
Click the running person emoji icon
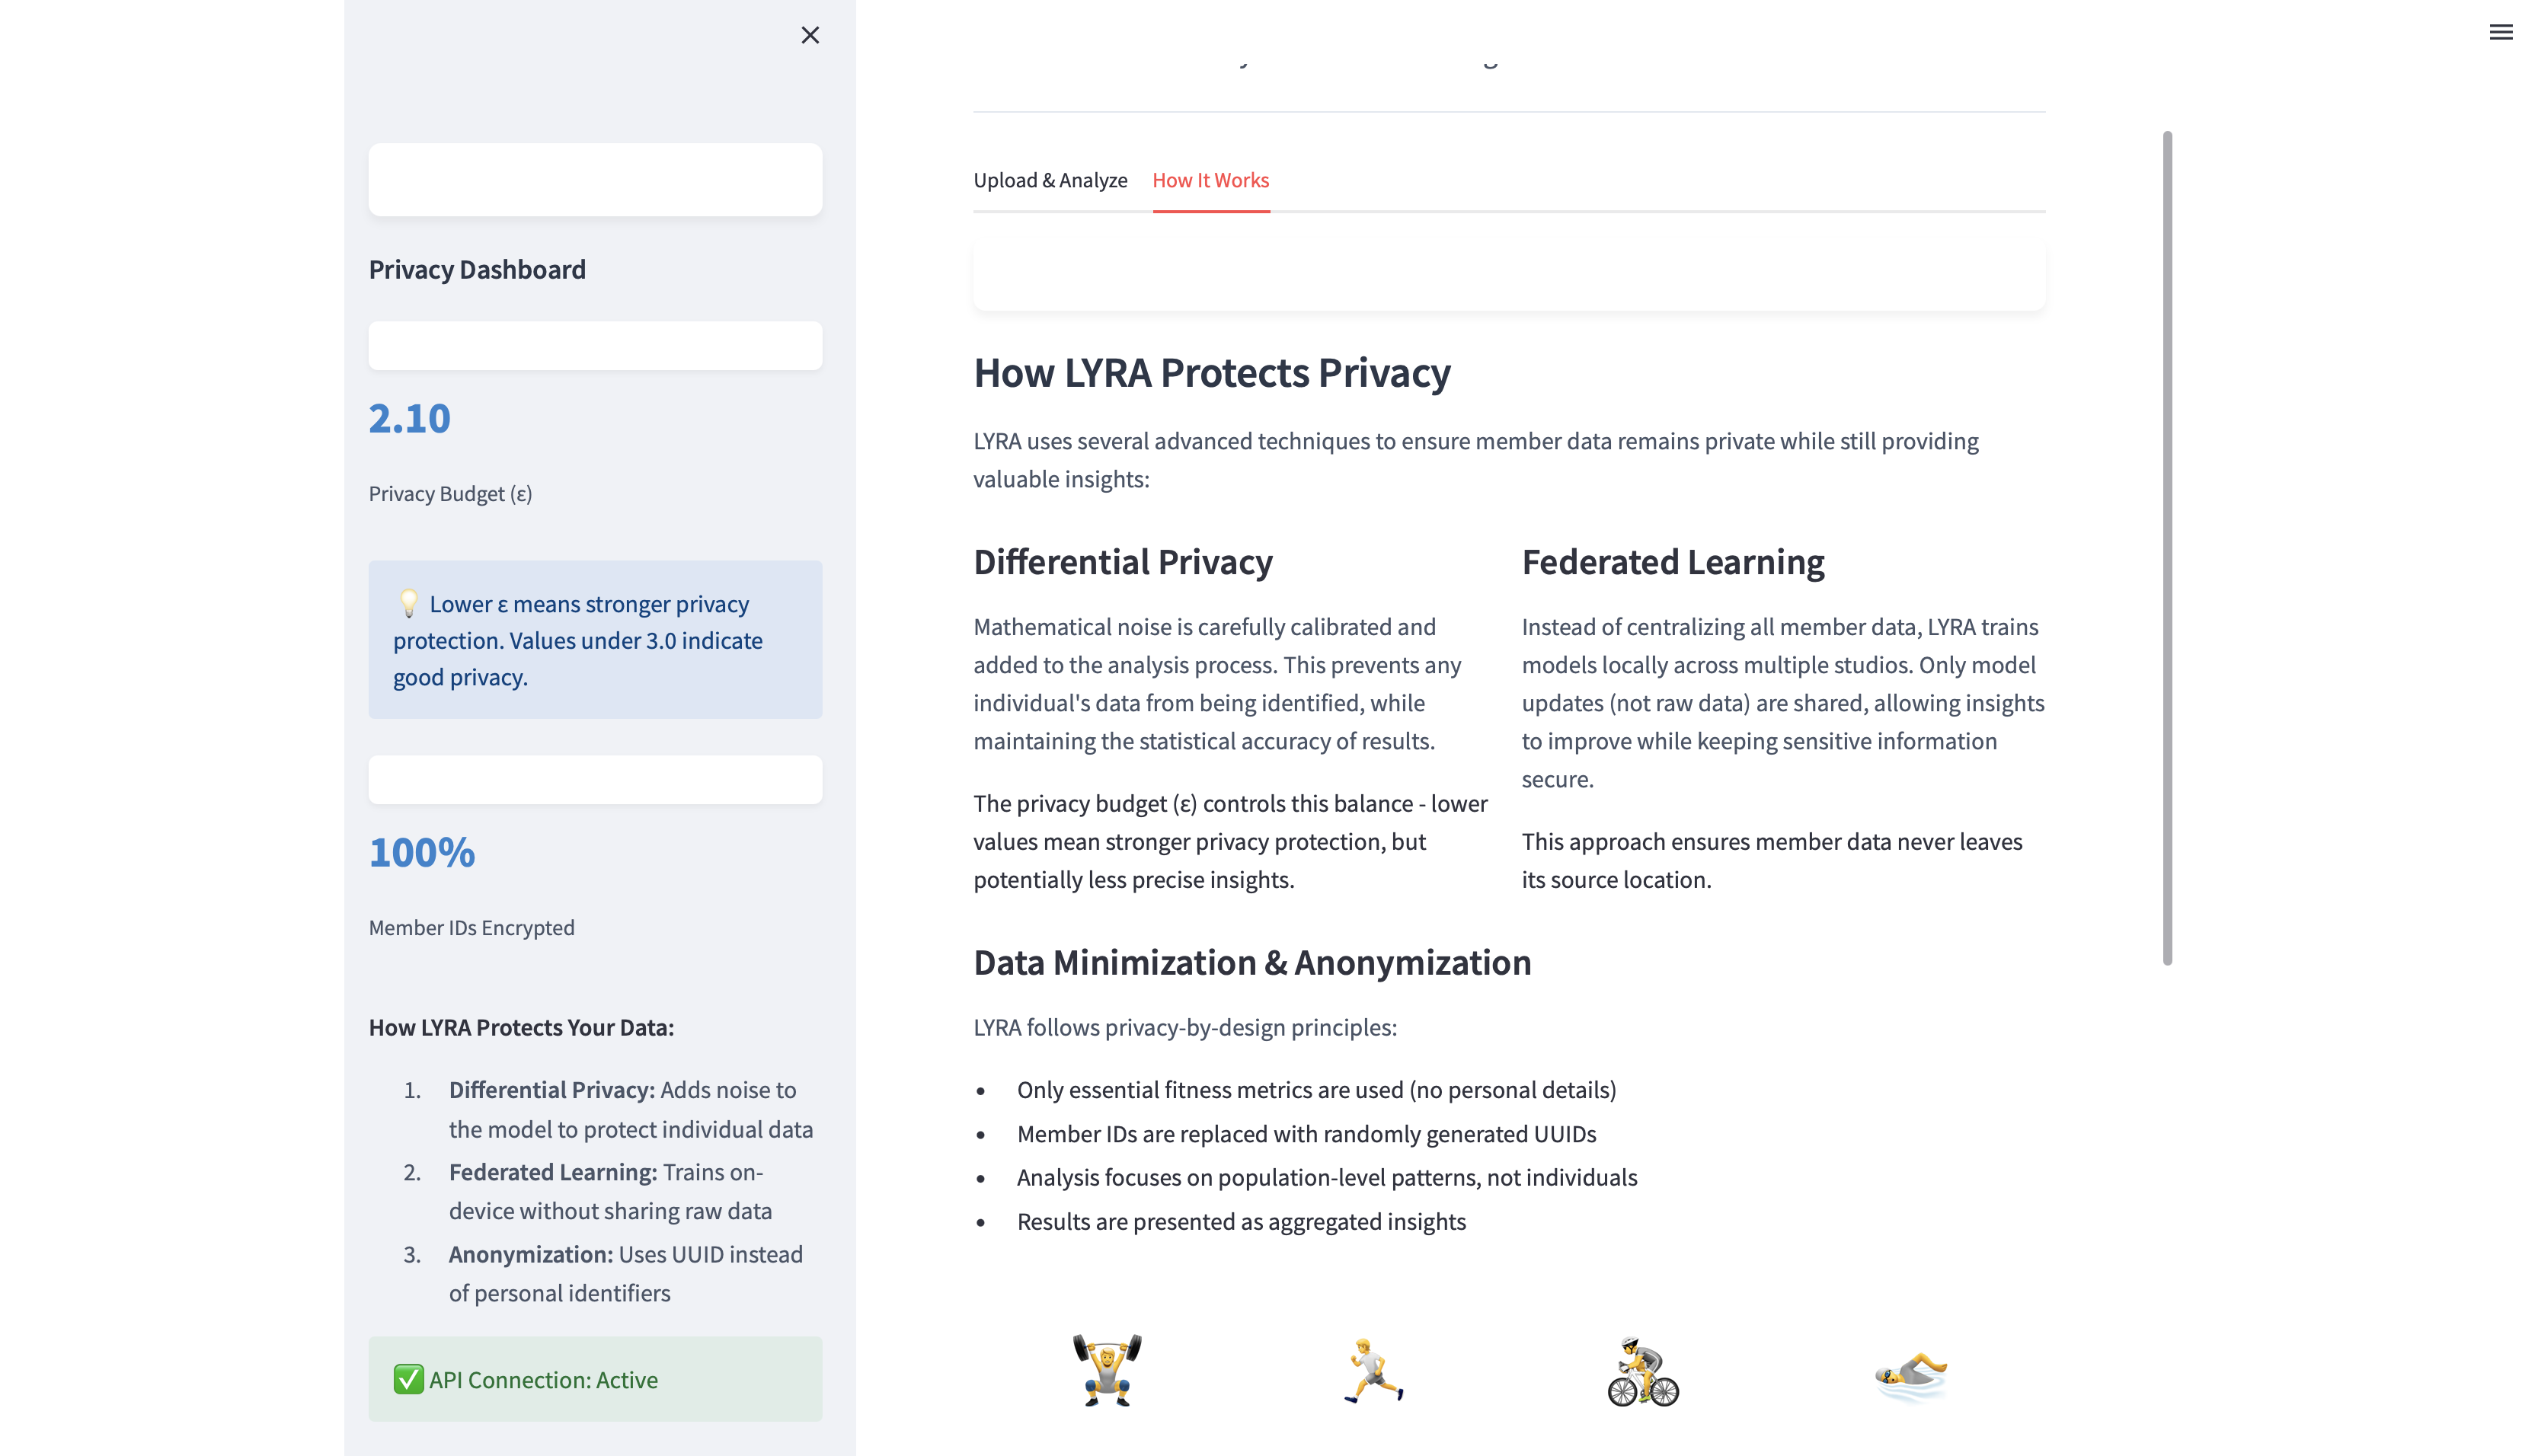tap(1374, 1370)
